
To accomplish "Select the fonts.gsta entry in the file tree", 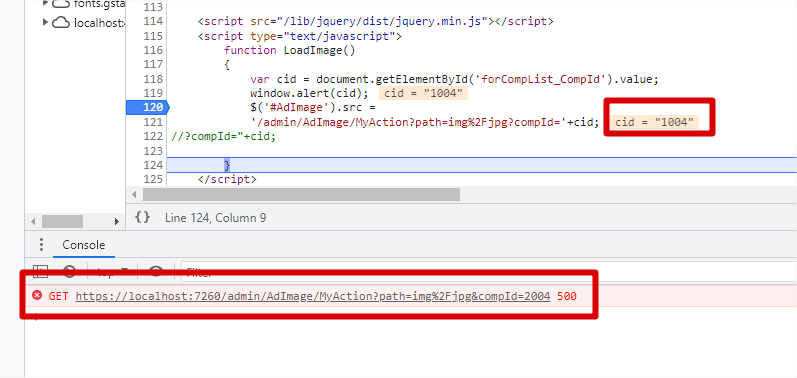I will [99, 4].
